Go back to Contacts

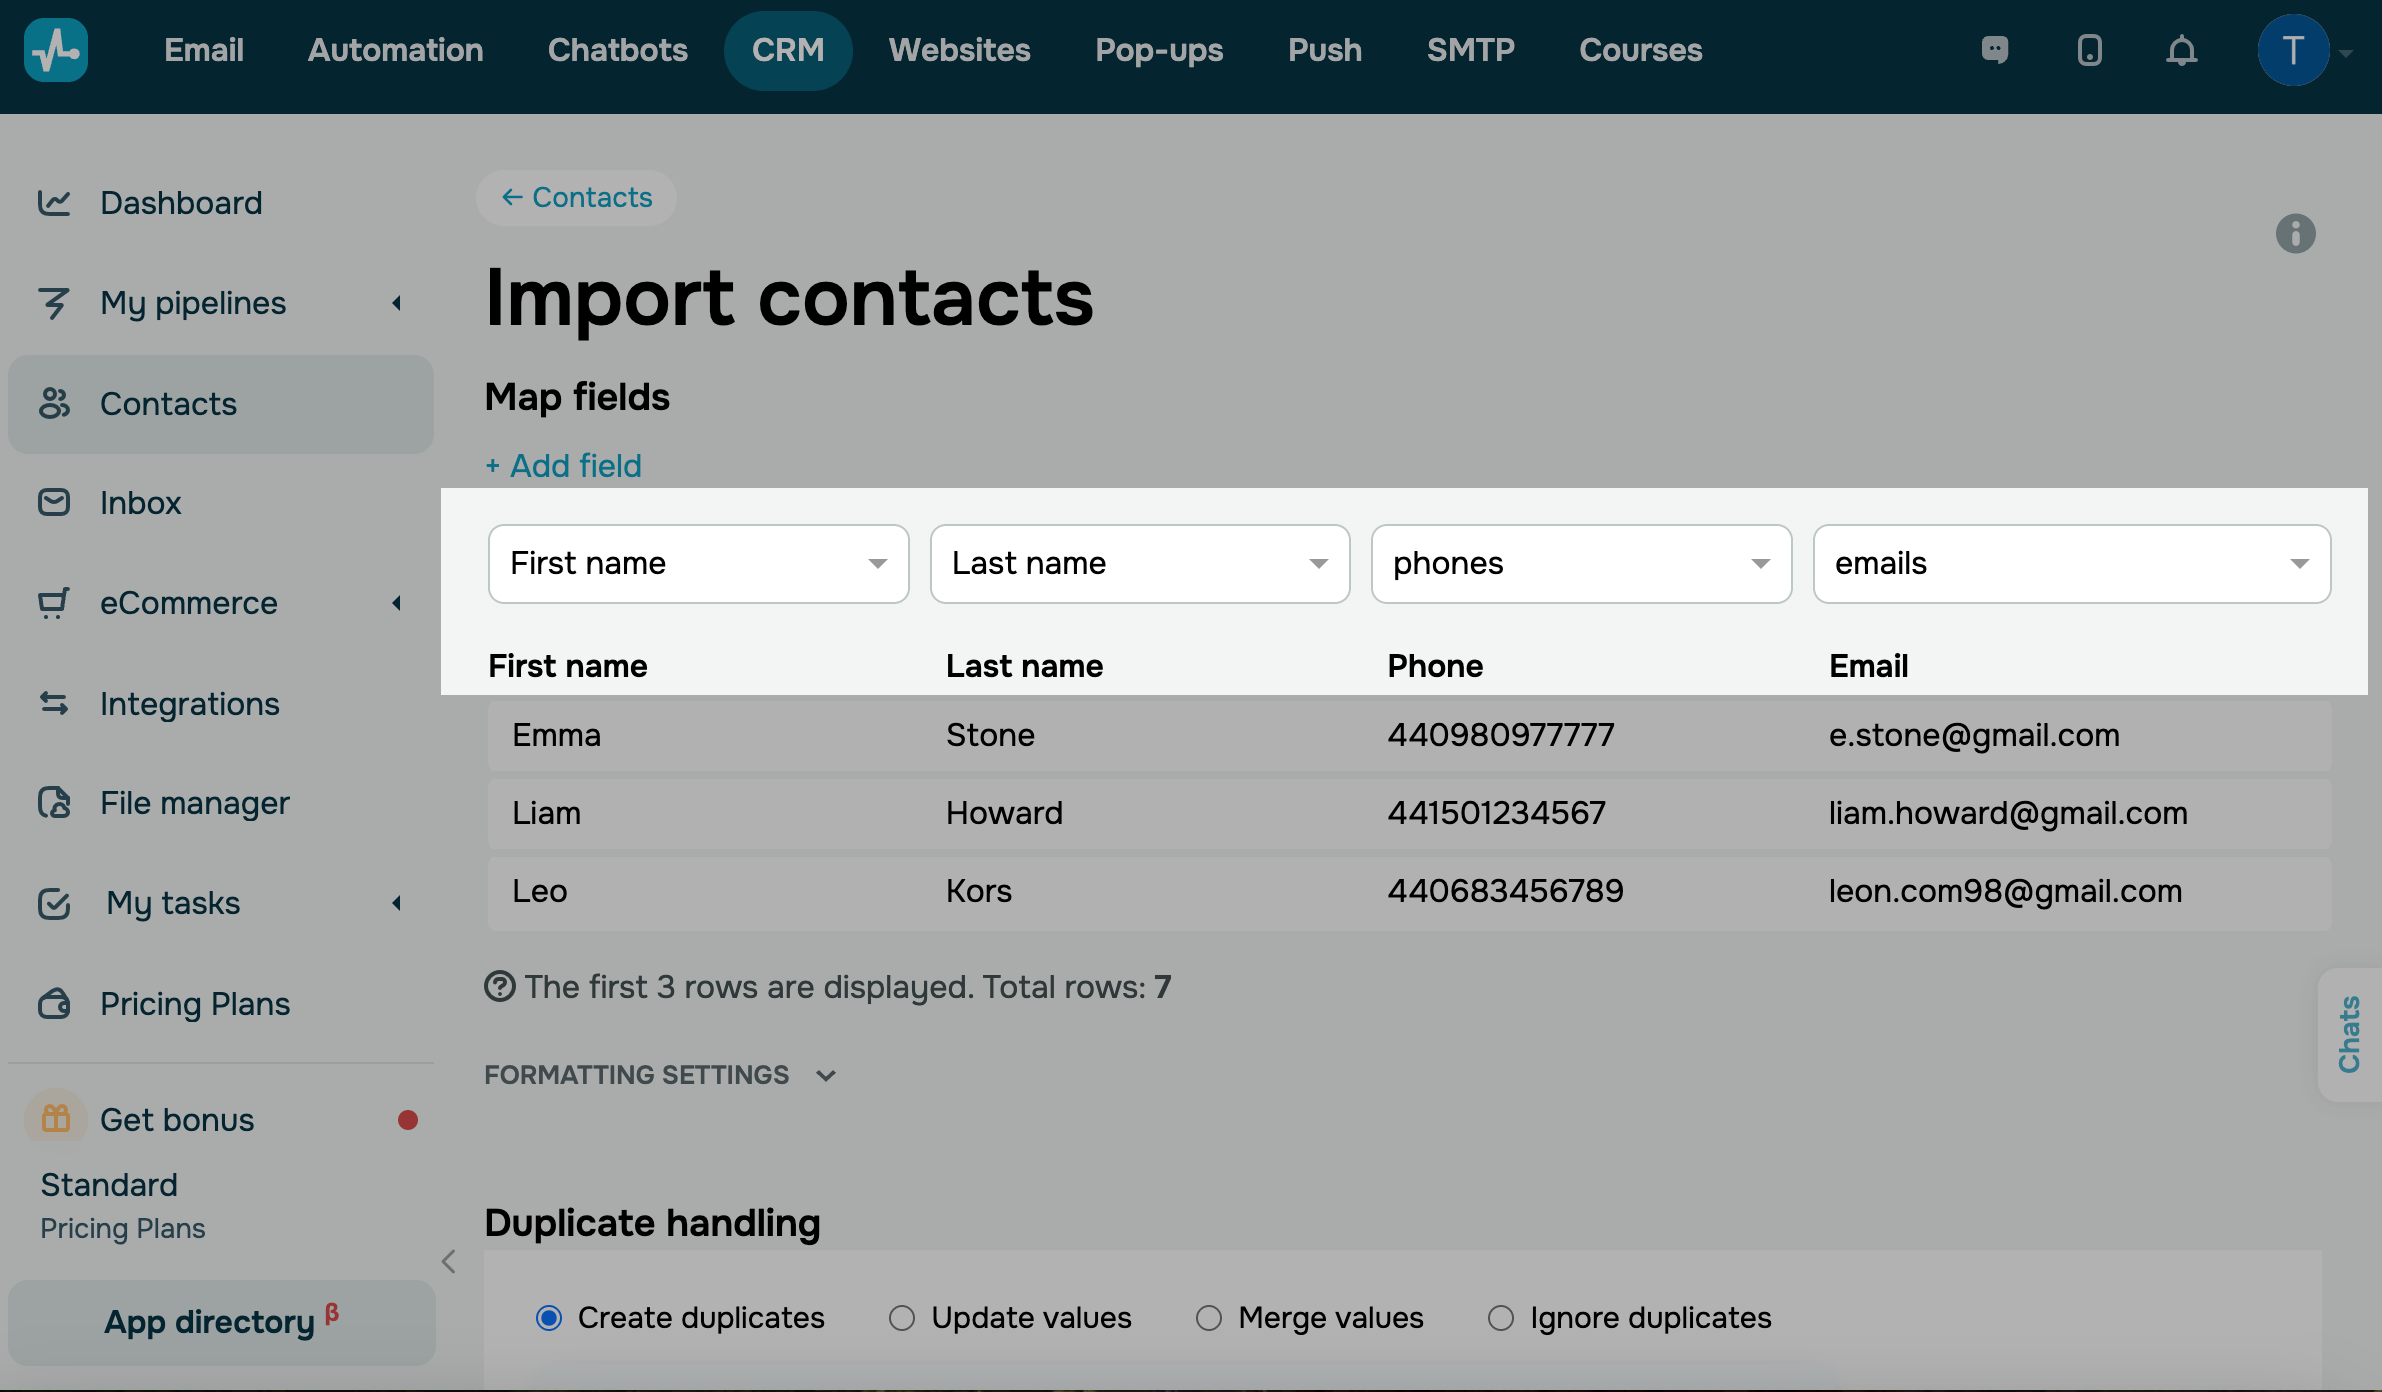click(x=576, y=198)
